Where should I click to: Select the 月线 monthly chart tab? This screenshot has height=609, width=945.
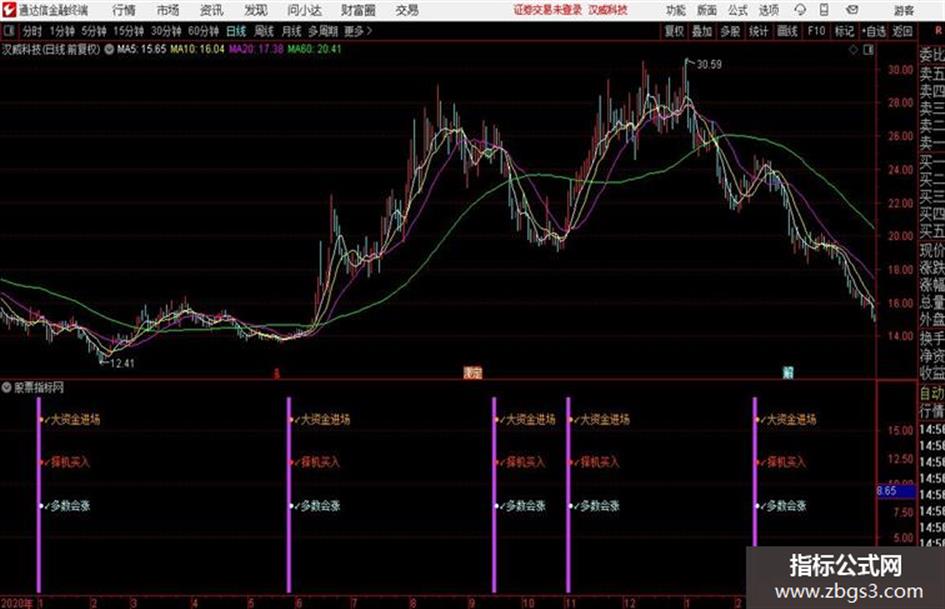point(292,31)
